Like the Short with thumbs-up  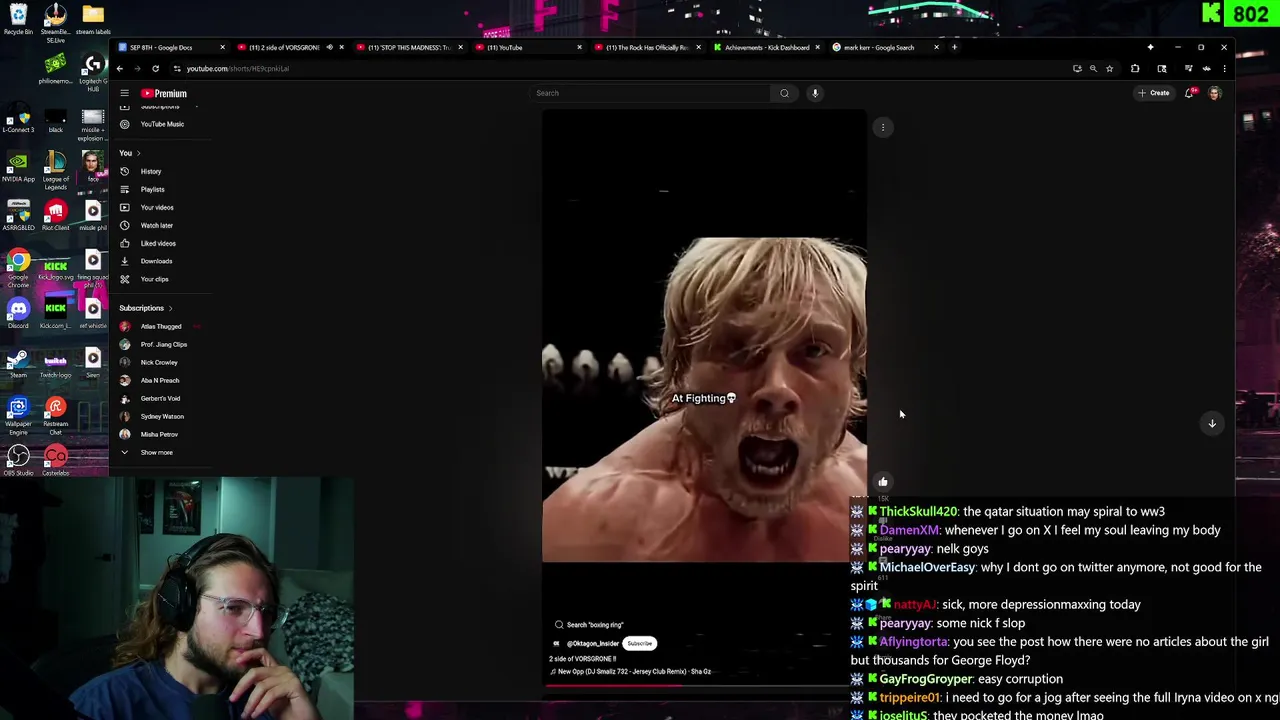[883, 482]
